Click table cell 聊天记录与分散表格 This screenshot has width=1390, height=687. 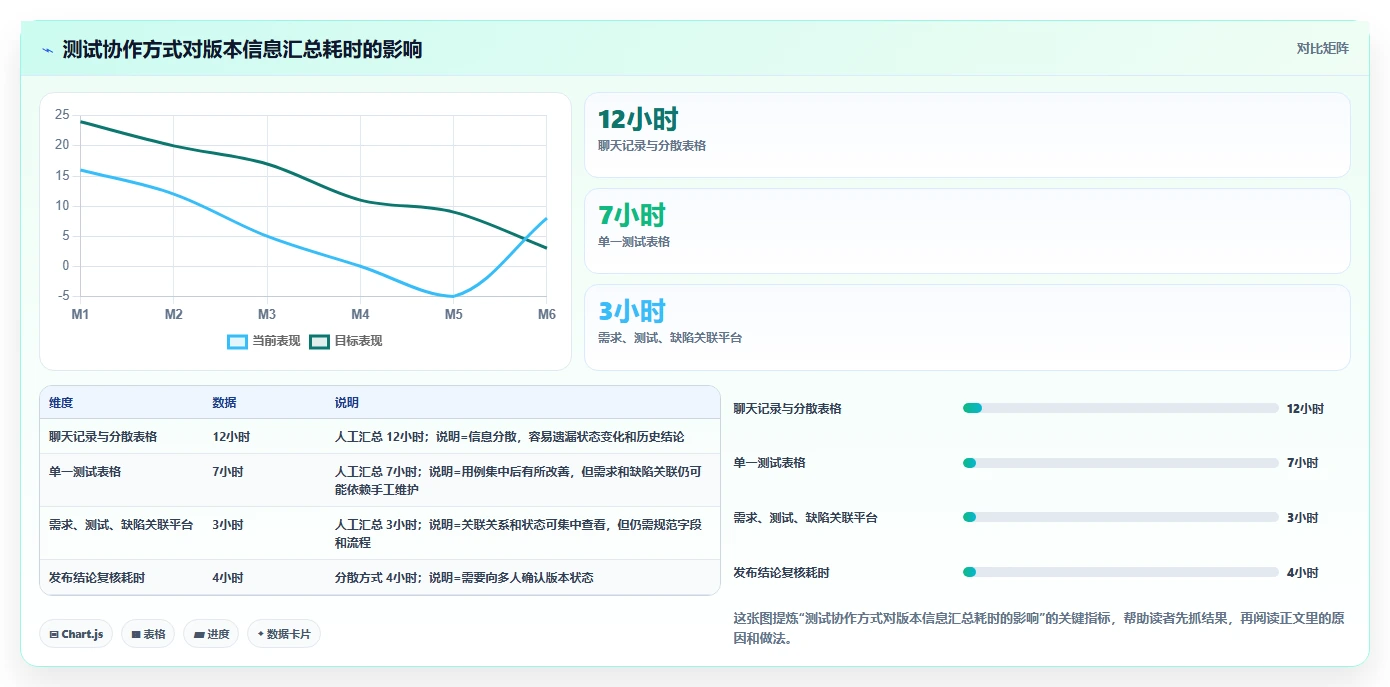103,437
